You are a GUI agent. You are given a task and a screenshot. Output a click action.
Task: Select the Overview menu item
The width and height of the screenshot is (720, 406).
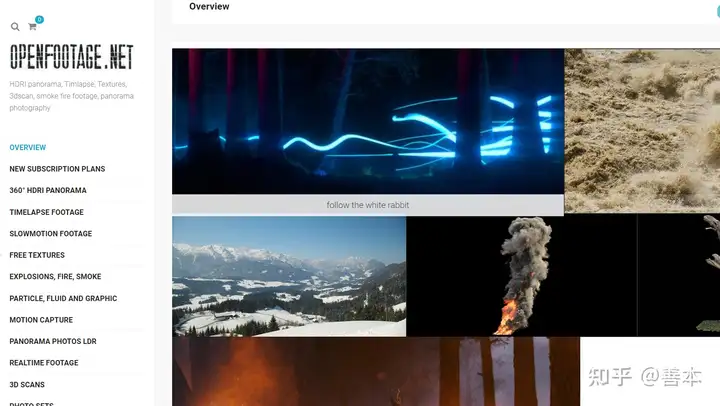[x=28, y=147]
